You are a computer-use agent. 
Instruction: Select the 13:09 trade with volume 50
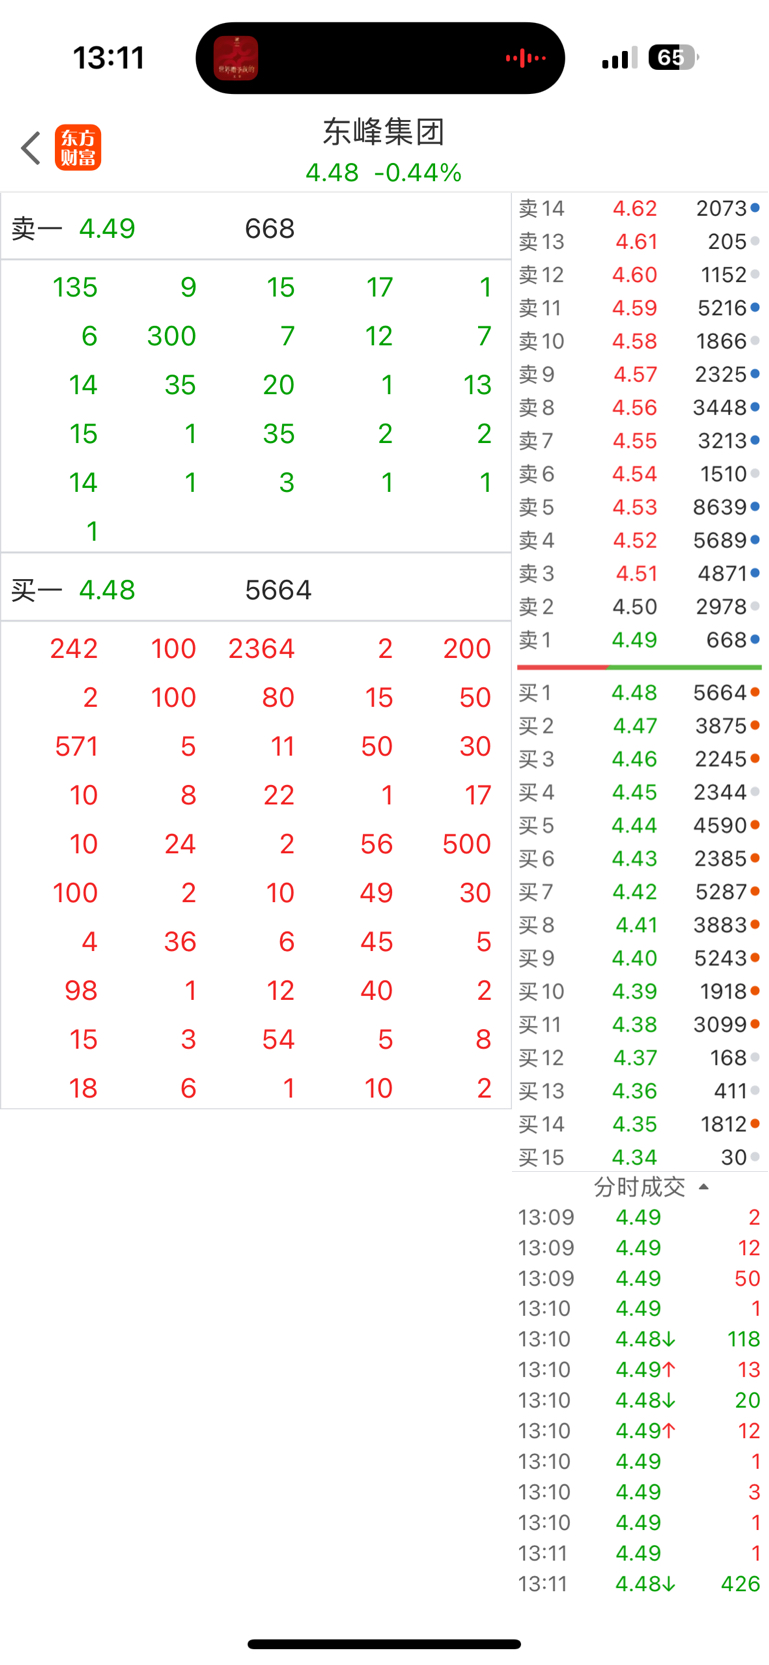(x=639, y=1278)
